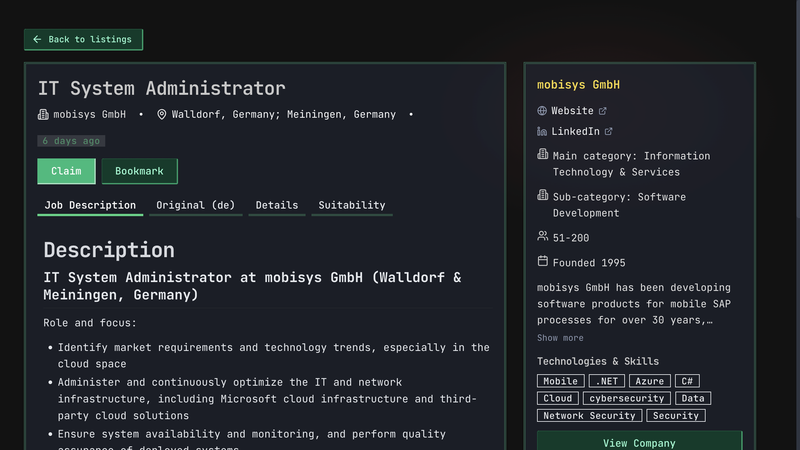The height and width of the screenshot is (450, 800).
Task: Click the location pin icon near Walldorf
Action: click(161, 114)
